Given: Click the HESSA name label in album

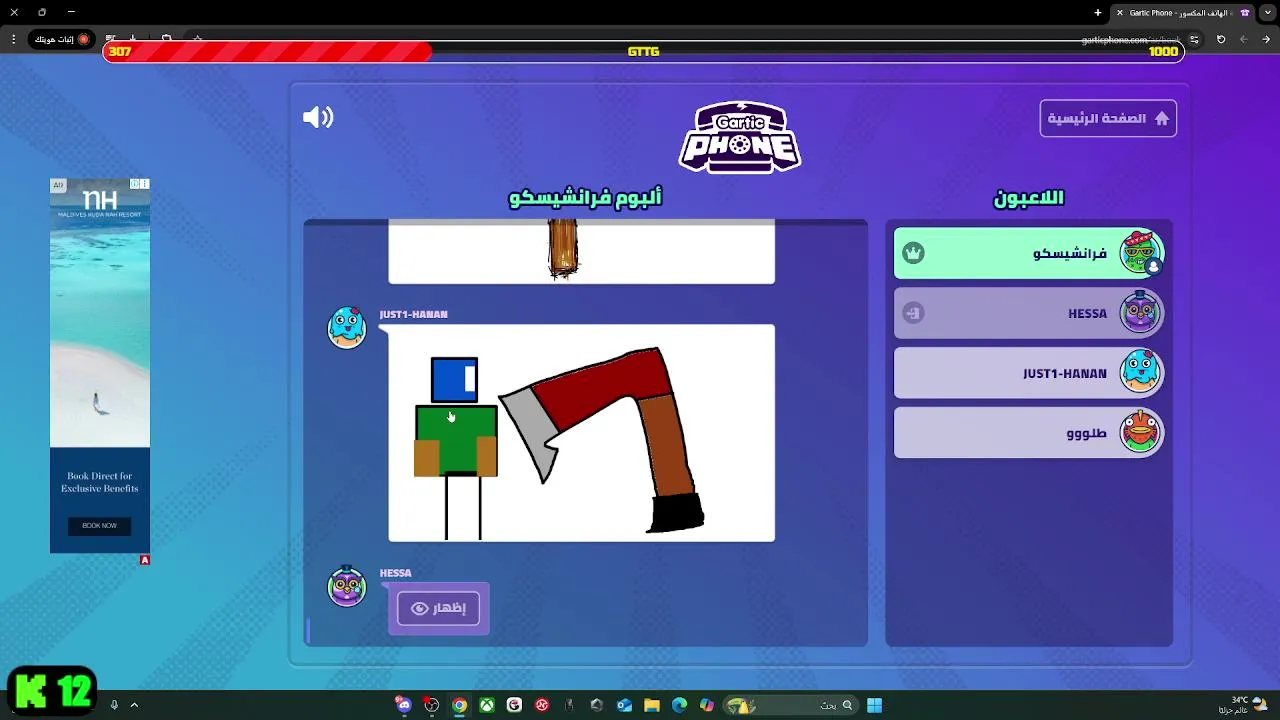Looking at the screenshot, I should tap(395, 573).
